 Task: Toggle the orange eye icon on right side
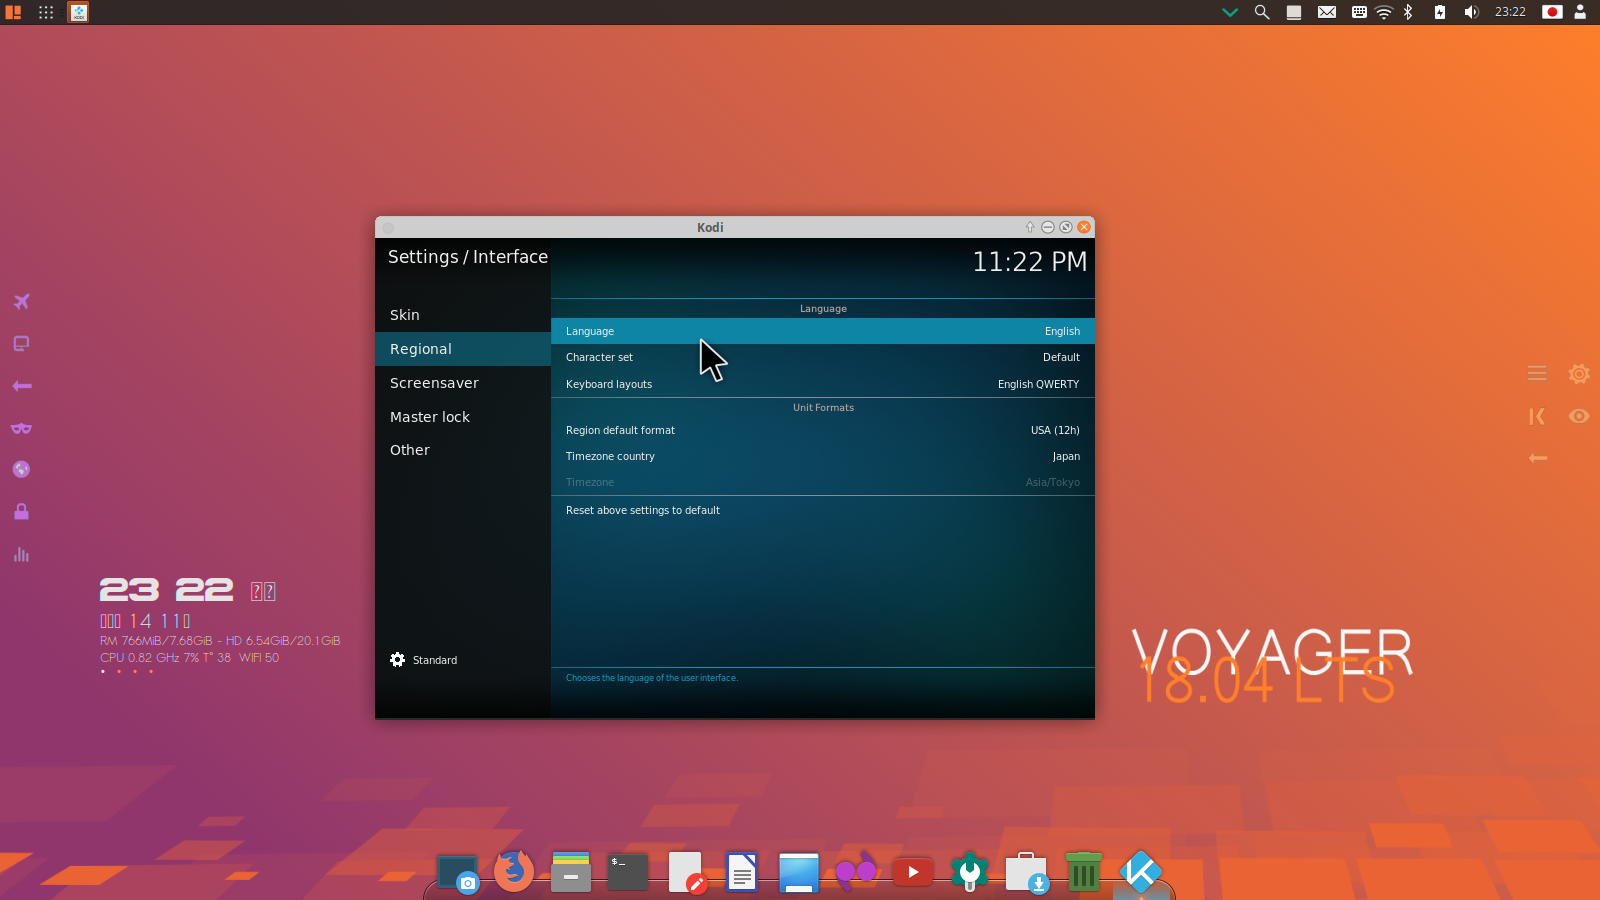1579,416
